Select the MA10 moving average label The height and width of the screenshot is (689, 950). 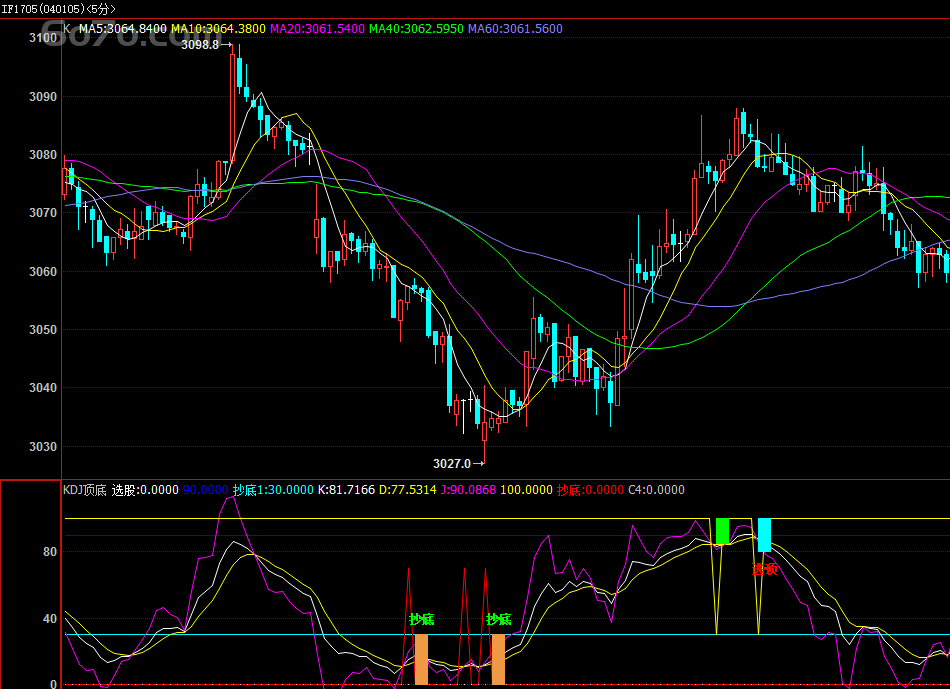click(218, 29)
